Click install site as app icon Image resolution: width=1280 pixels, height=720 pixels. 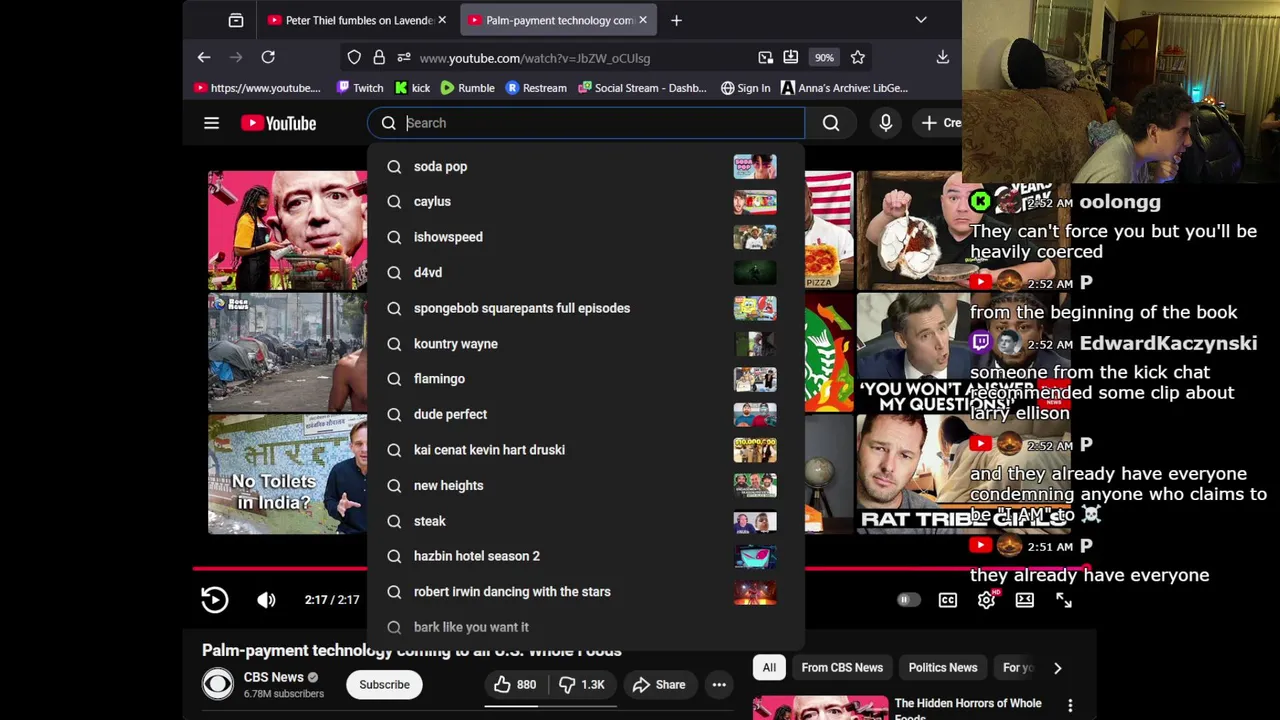tap(791, 58)
